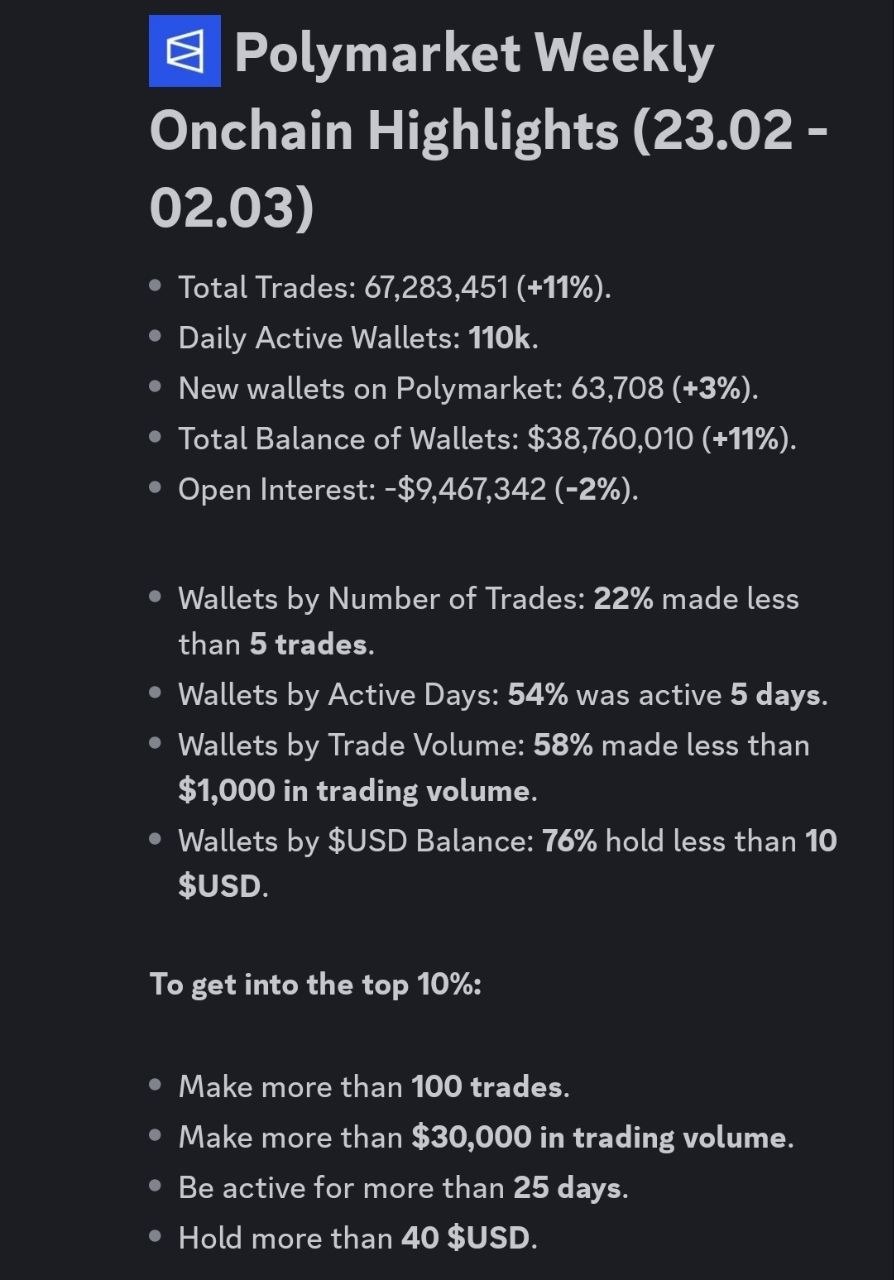
Task: Click the Wallets by Trade Volume line
Action: click(x=494, y=767)
